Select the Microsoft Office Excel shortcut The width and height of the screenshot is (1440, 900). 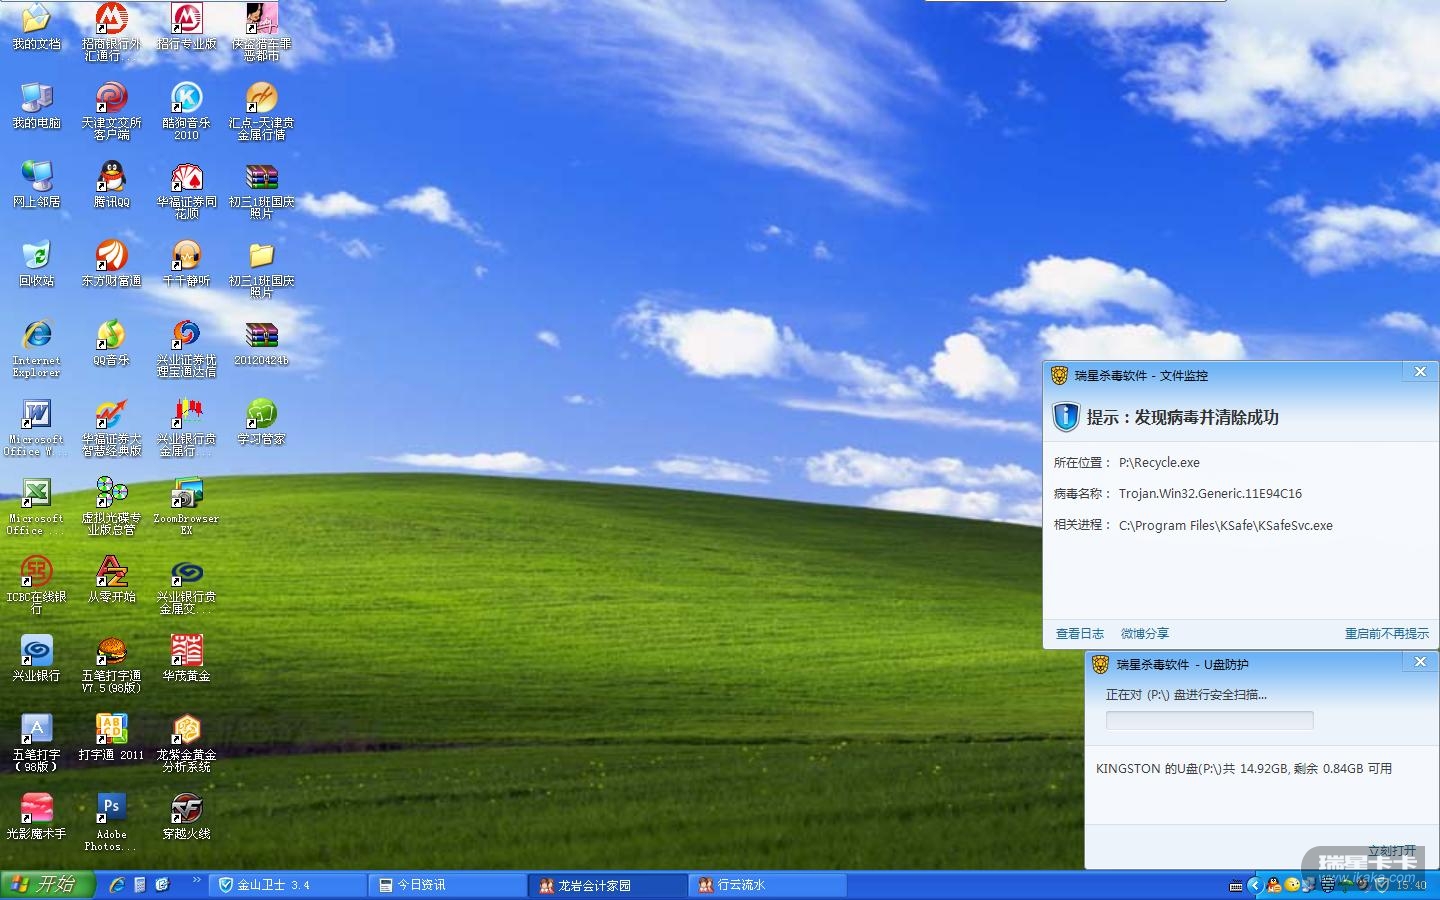tap(36, 506)
